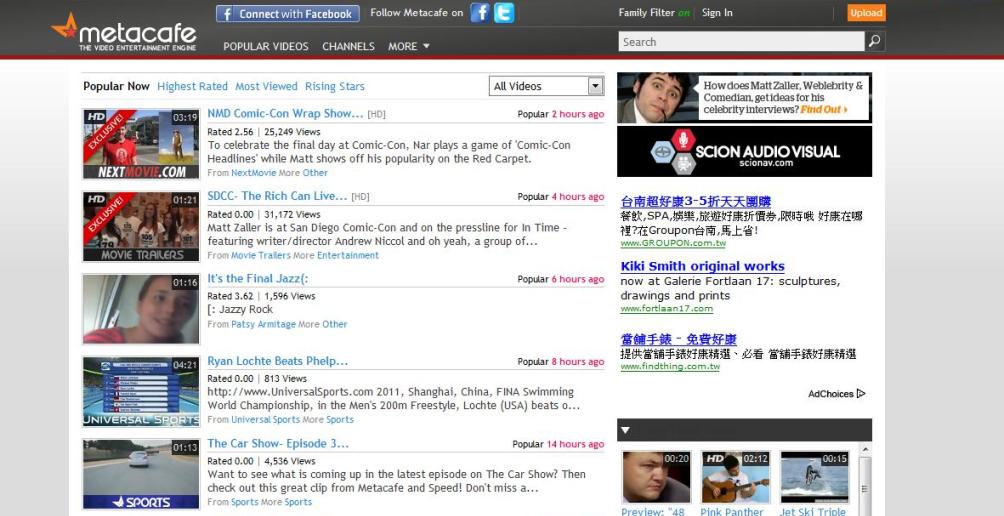
Task: Open POPULAR VIDEOS section
Action: (266, 46)
